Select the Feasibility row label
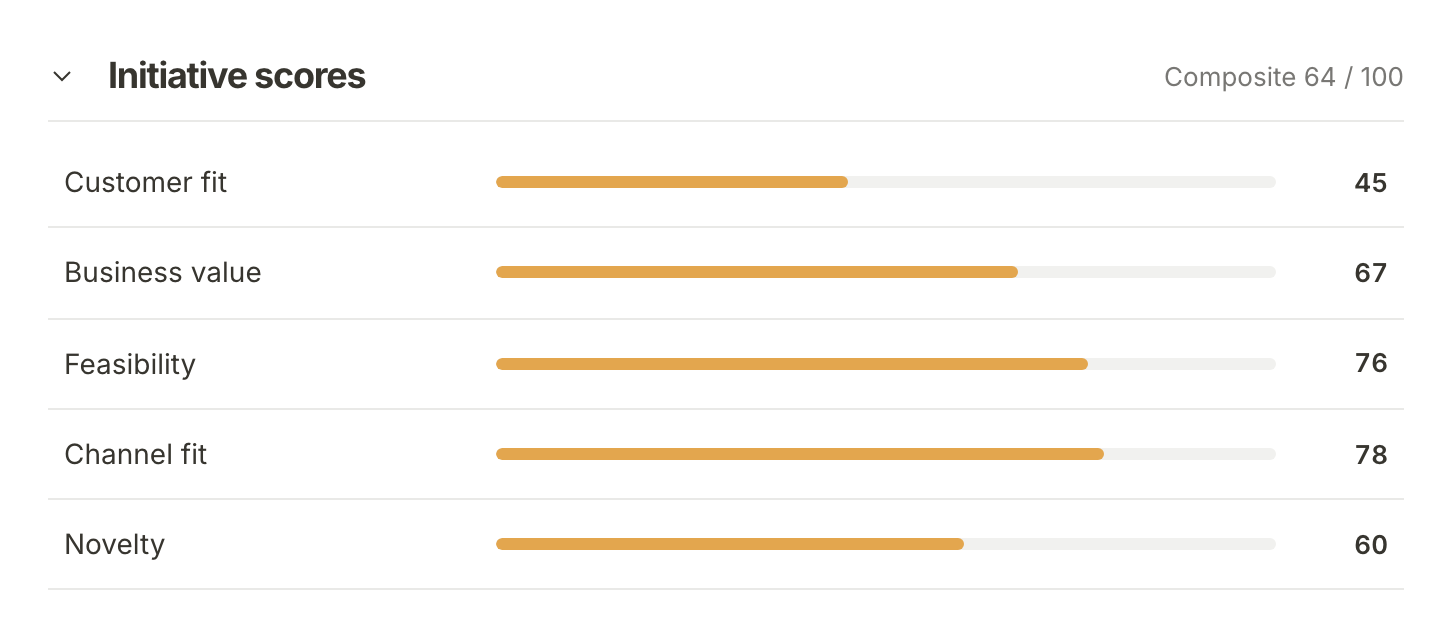 coord(130,364)
